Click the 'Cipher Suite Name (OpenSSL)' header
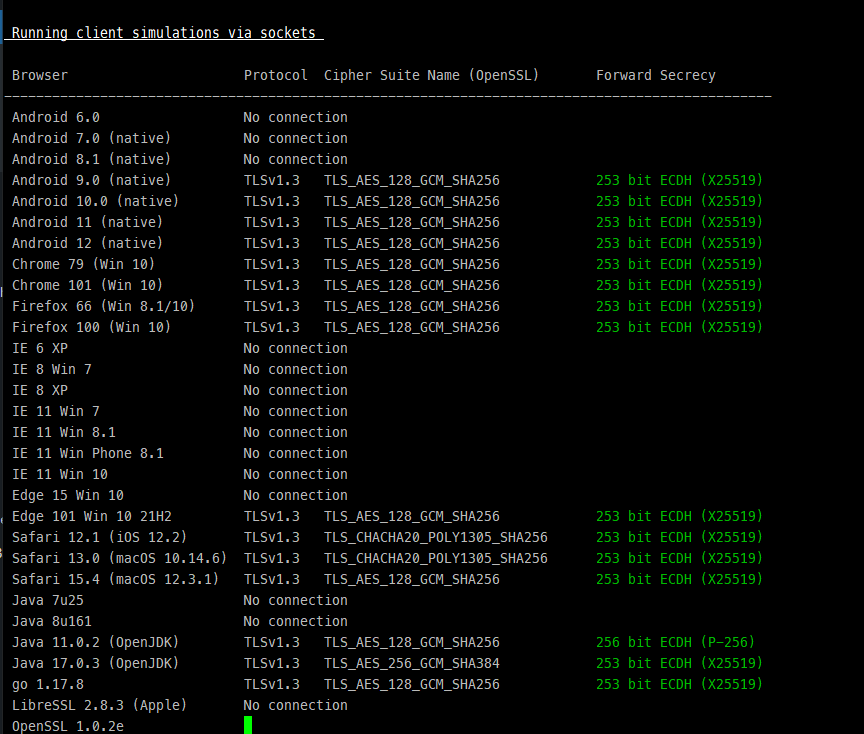Viewport: 864px width, 734px height. [x=431, y=75]
